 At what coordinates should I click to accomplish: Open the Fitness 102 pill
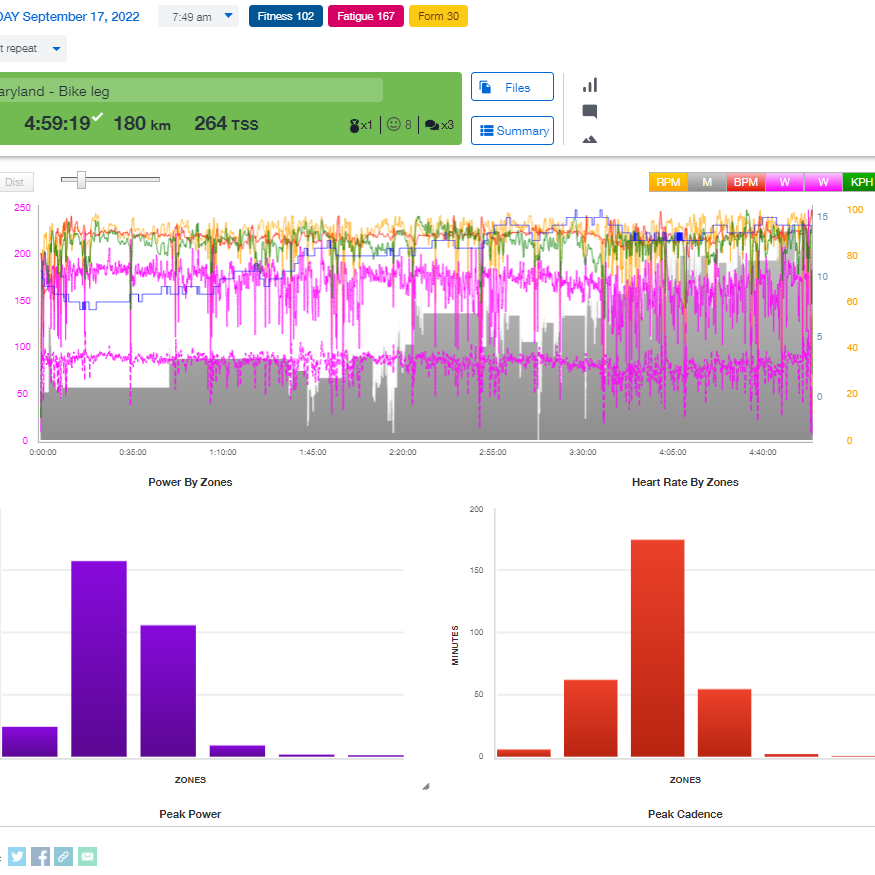[x=285, y=16]
